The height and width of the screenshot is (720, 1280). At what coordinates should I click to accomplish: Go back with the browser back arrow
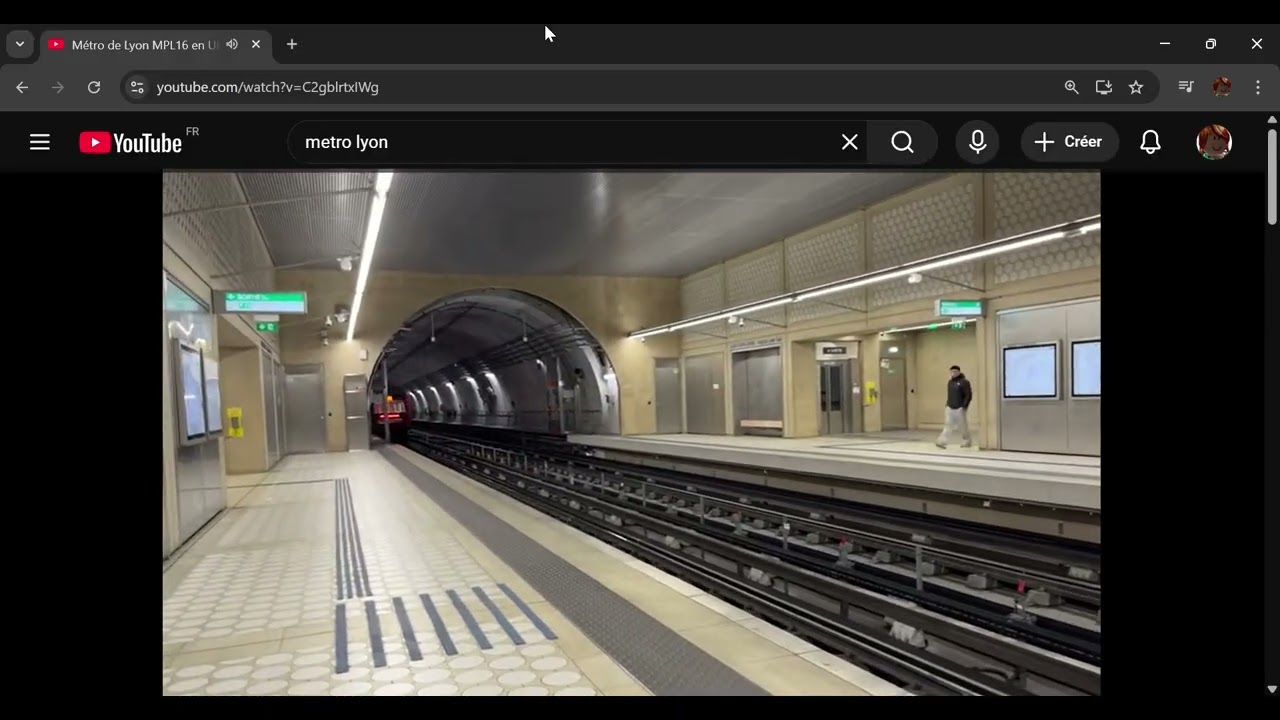(22, 87)
